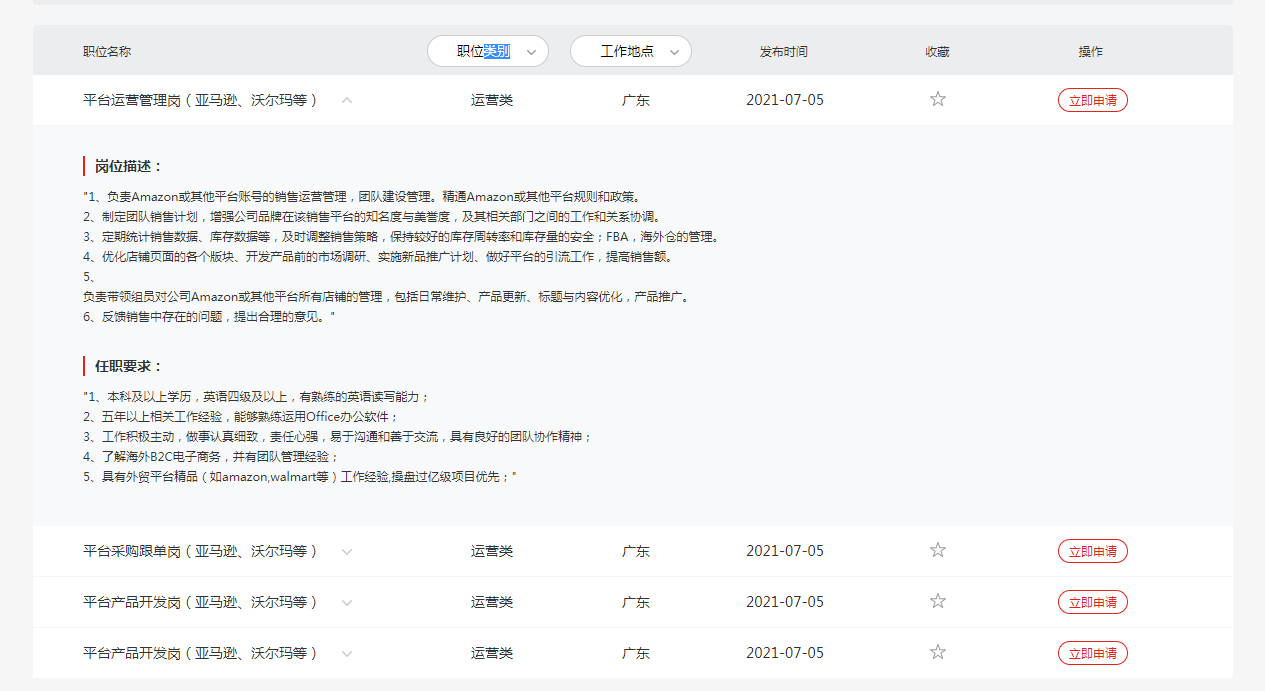Open the 职位类别 filter dropdown
Viewport: 1265px width, 691px height.
(488, 51)
